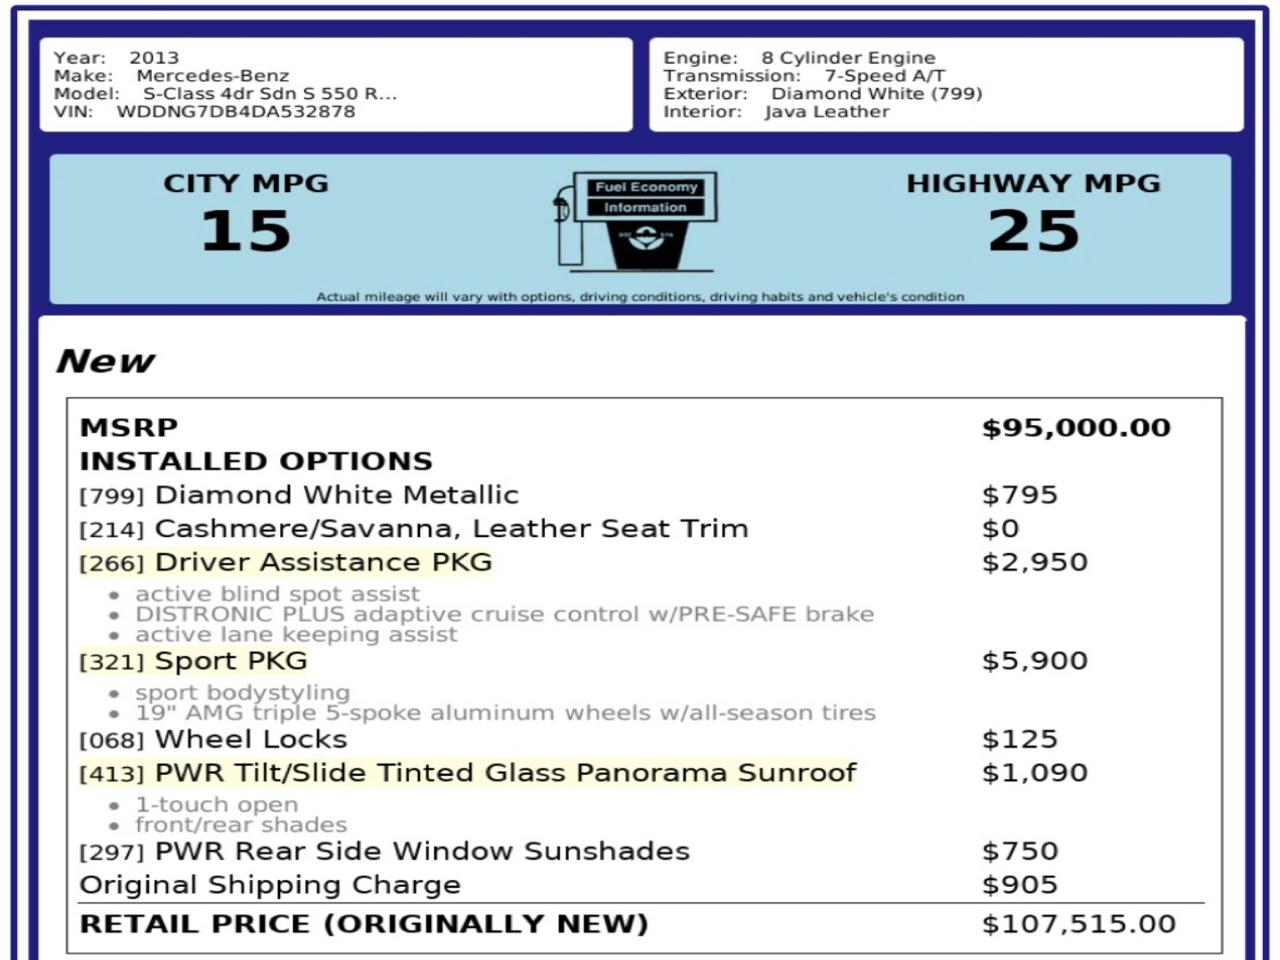Click the Highway MPG value 25

pos(1033,231)
